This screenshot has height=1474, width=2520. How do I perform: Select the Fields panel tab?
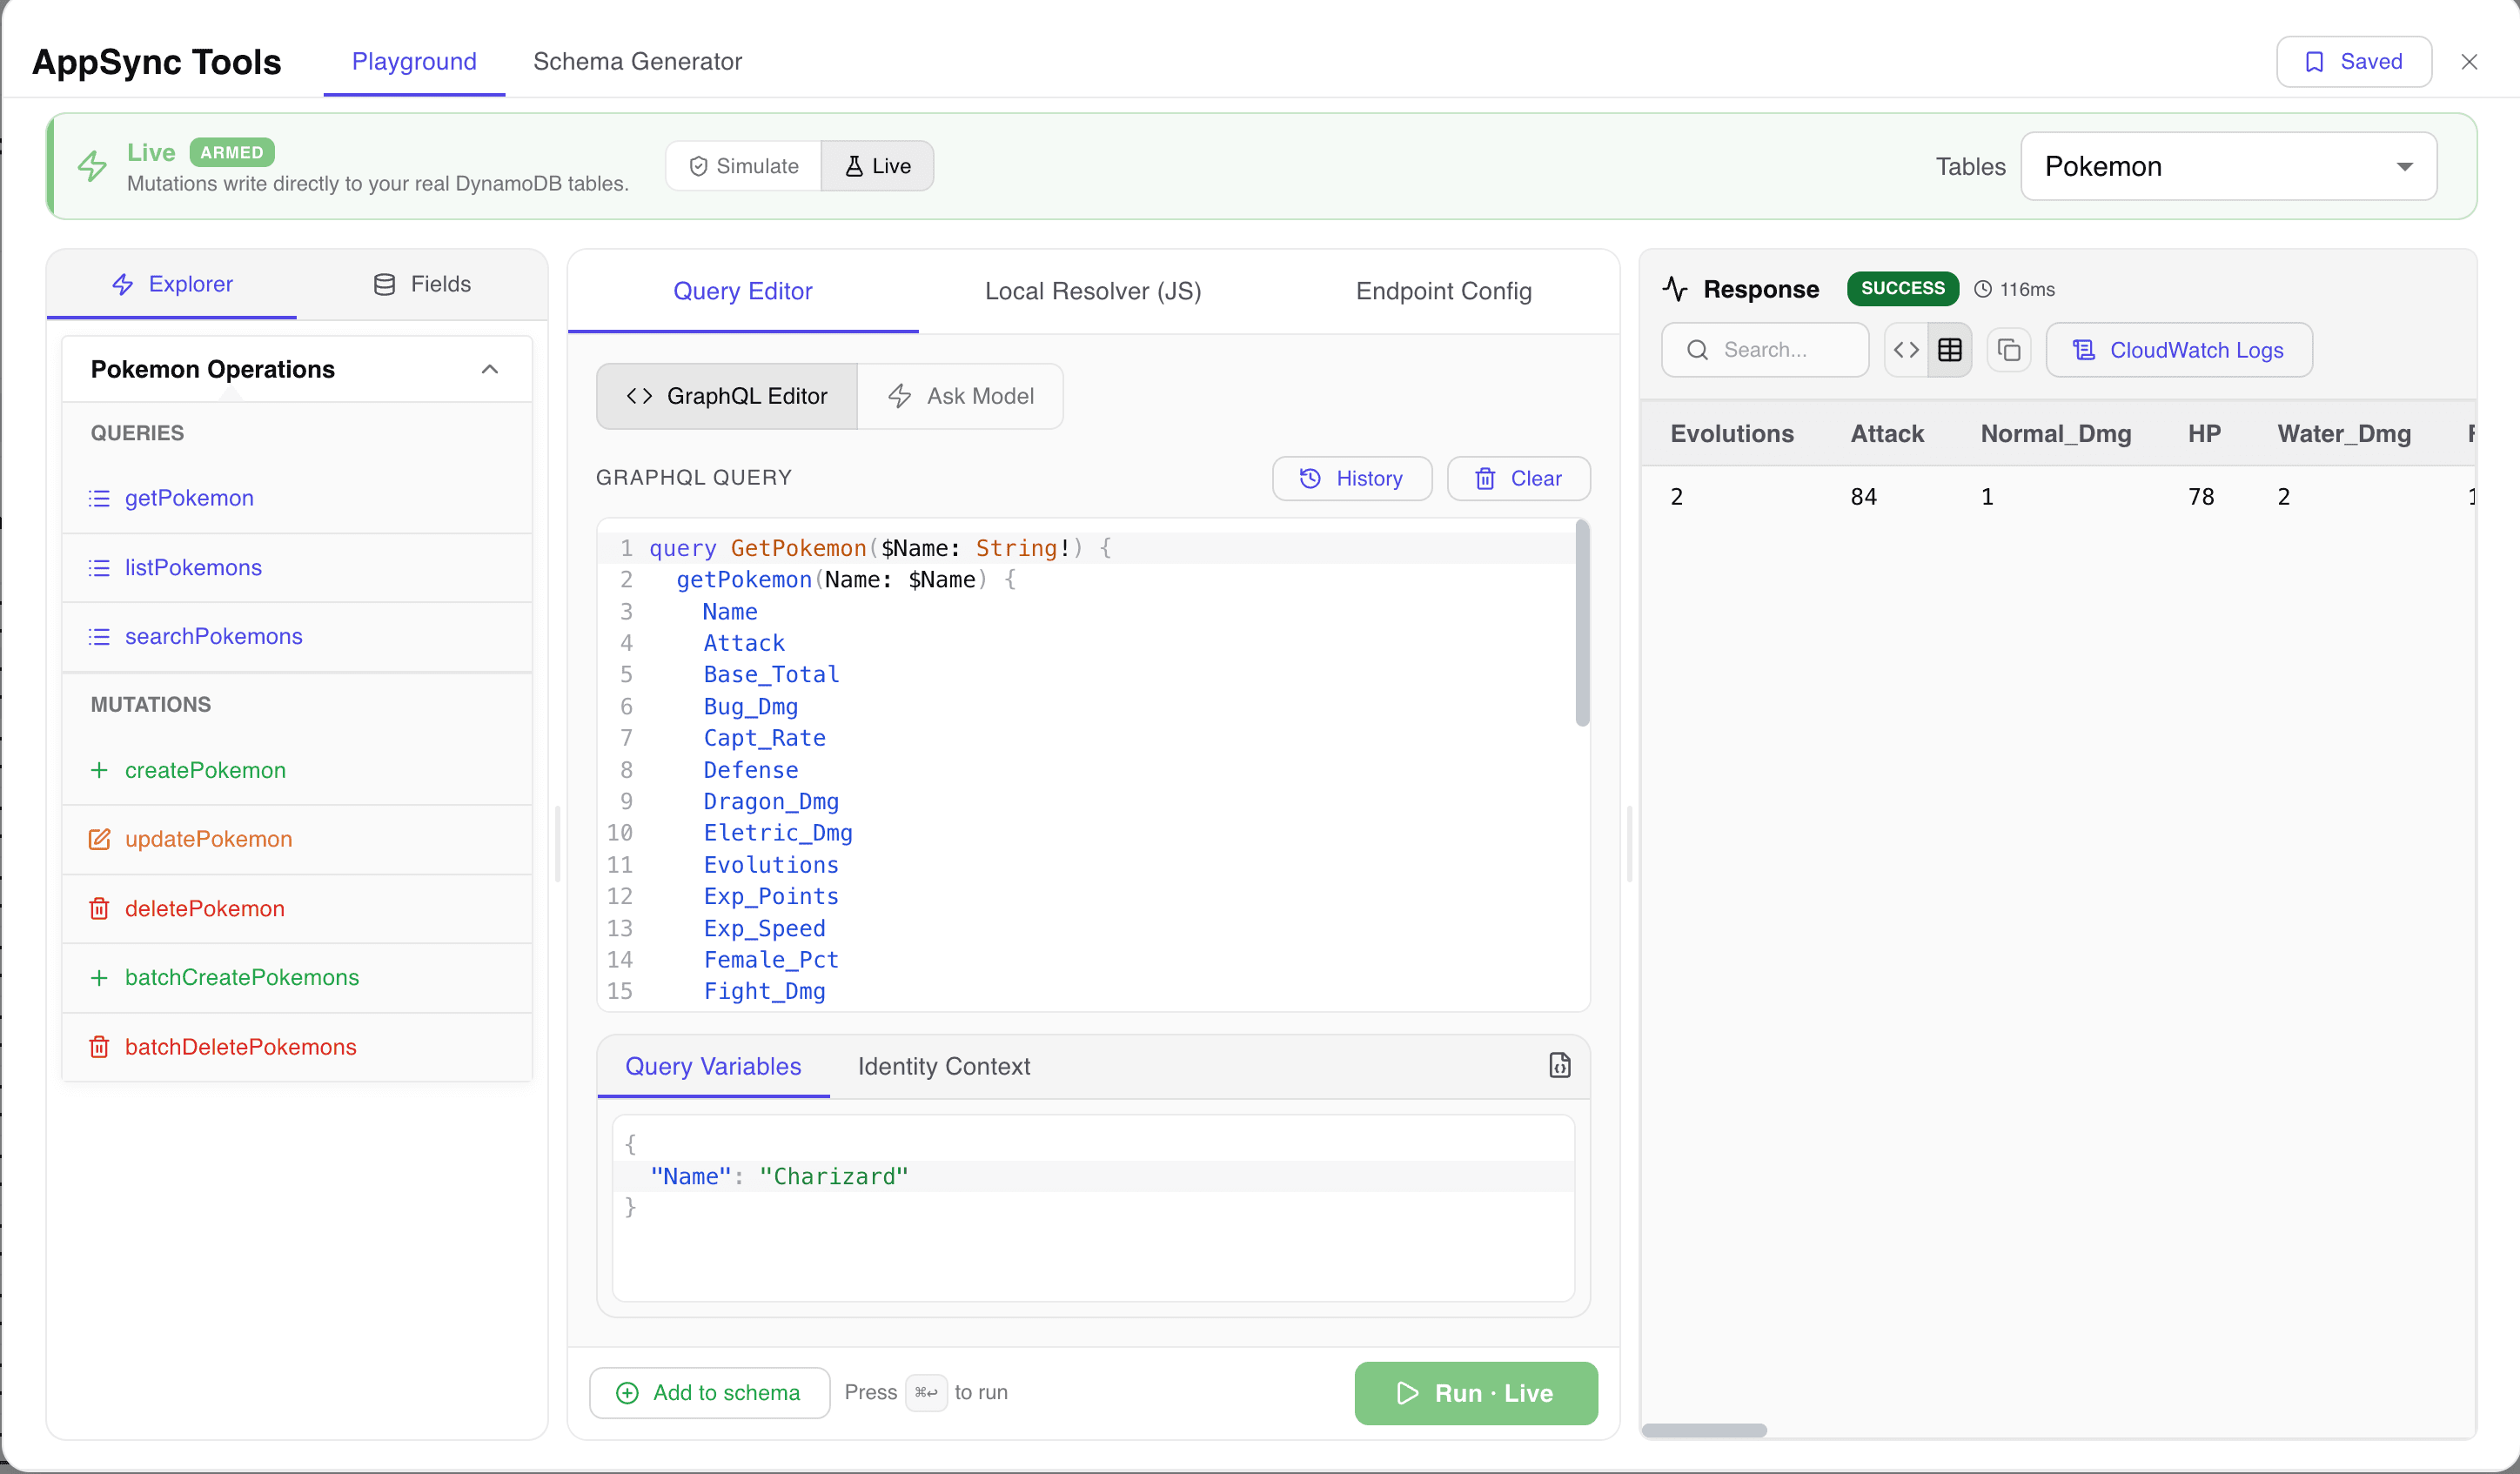pyautogui.click(x=422, y=284)
